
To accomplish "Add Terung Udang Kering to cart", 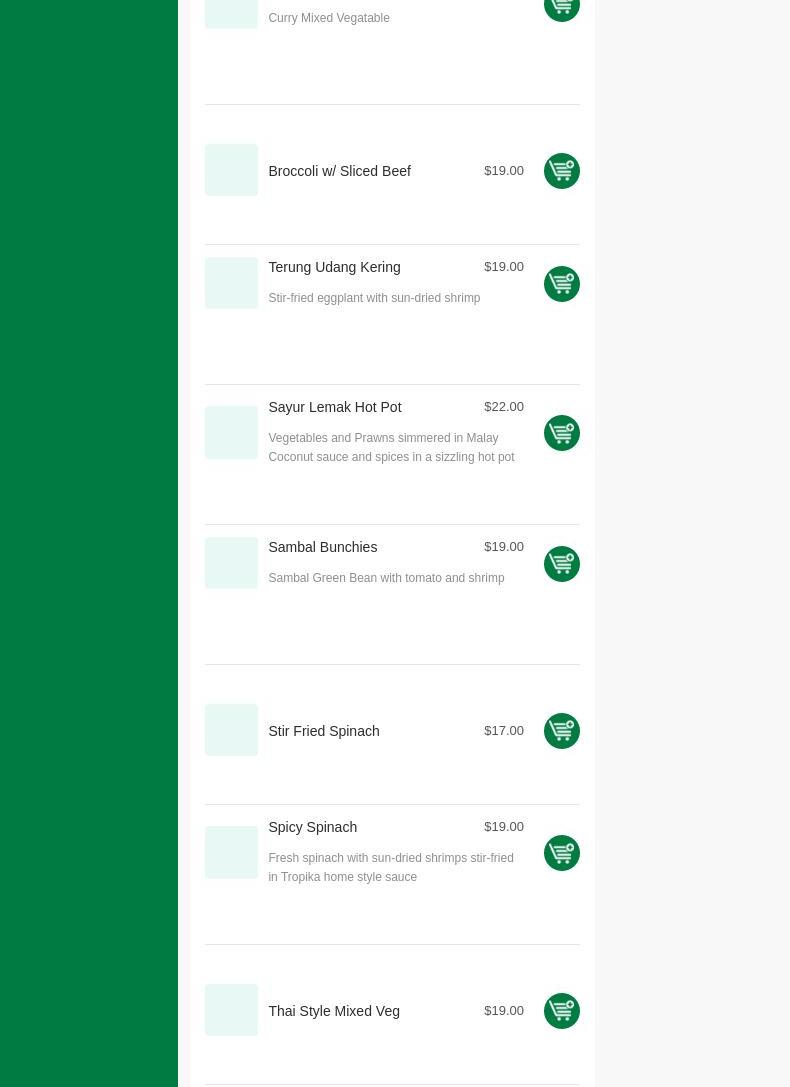I will pos(561,284).
